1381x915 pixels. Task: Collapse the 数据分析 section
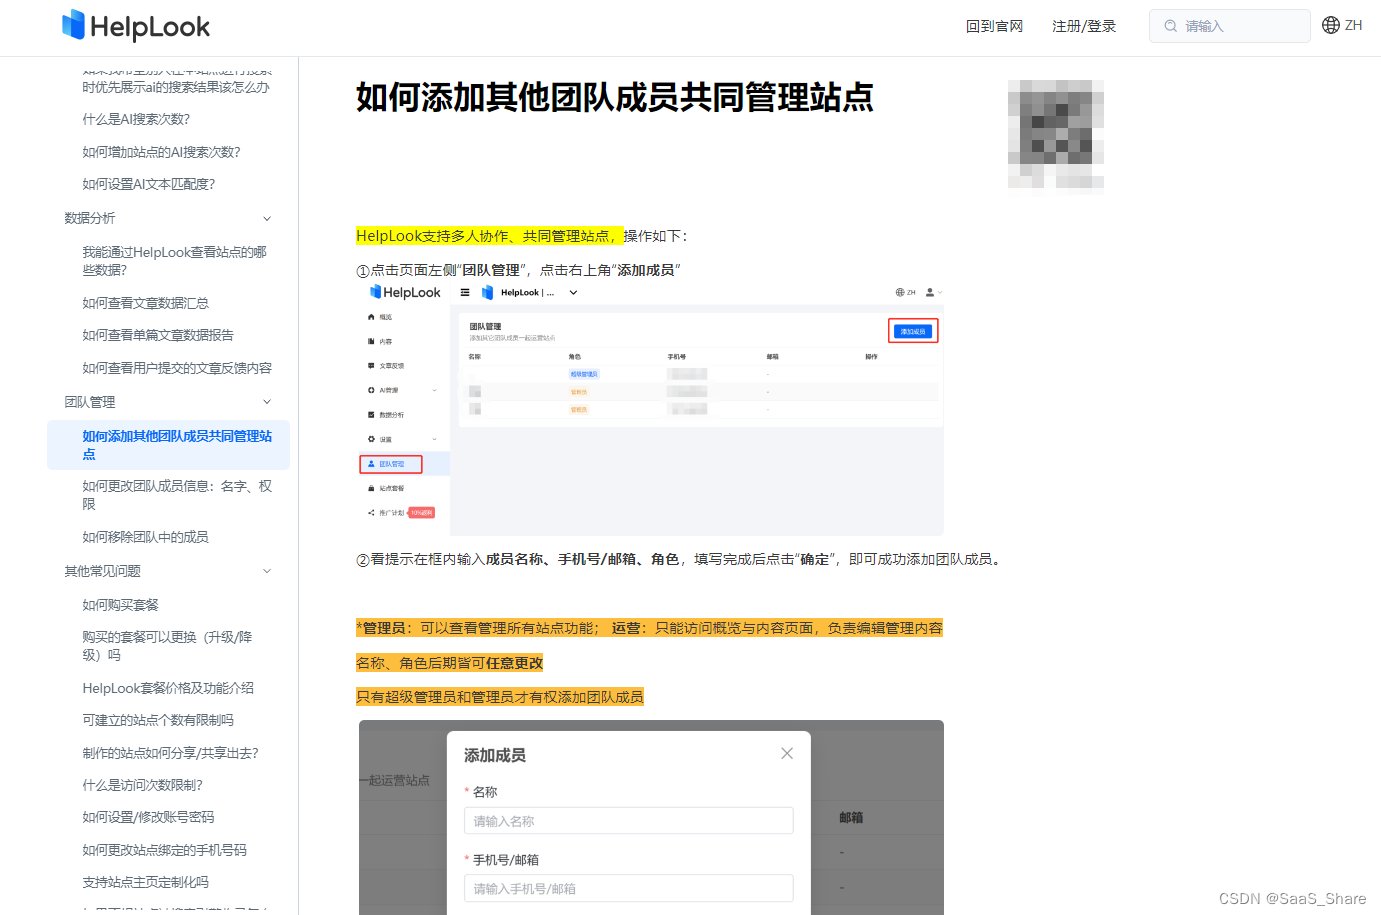tap(267, 218)
